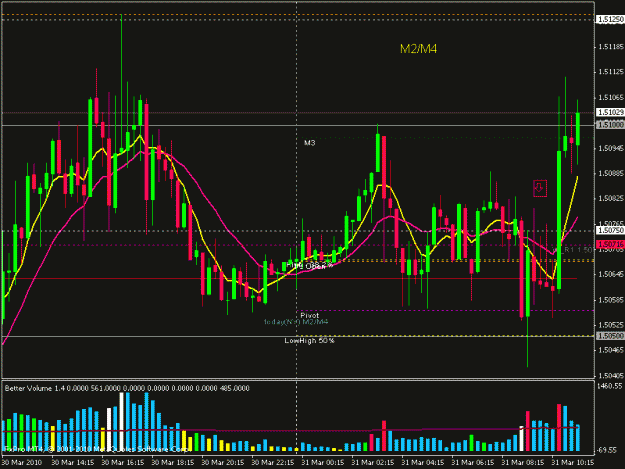Click the 31 Mar 04:15 time label
Viewport: 625px width, 469px height.
(423, 463)
